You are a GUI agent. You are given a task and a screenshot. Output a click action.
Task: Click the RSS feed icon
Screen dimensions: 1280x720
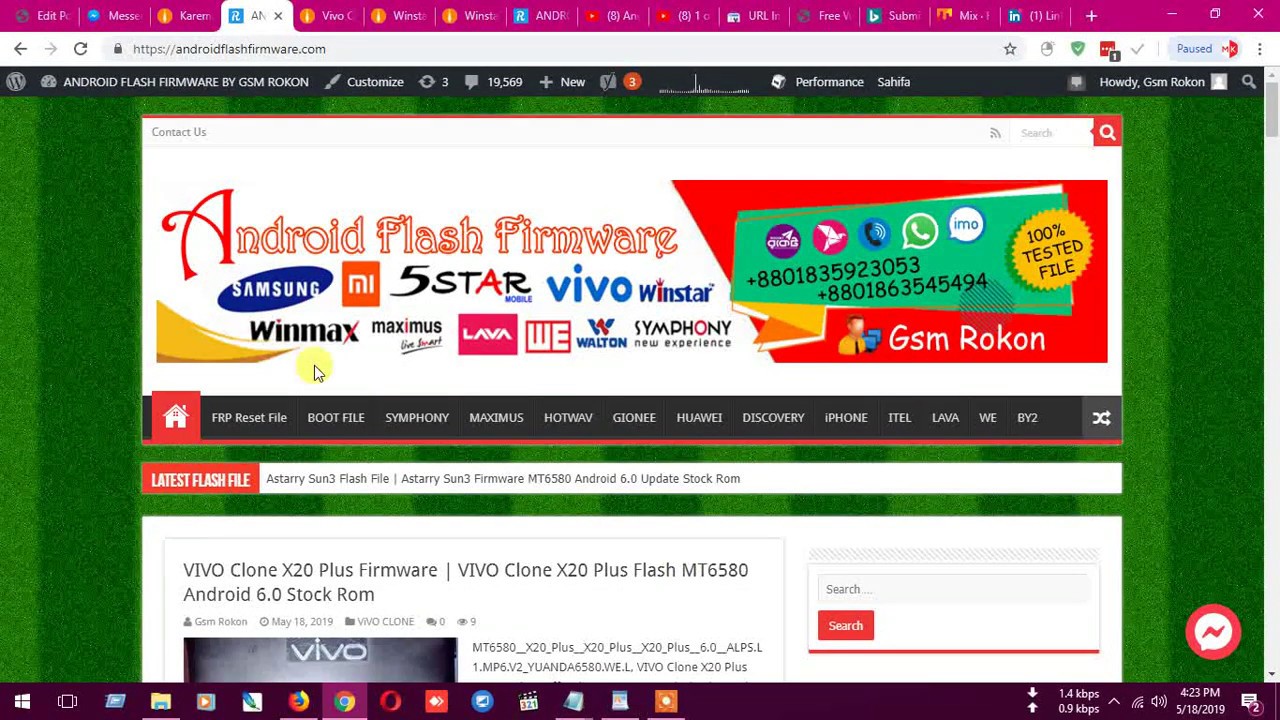tap(995, 133)
